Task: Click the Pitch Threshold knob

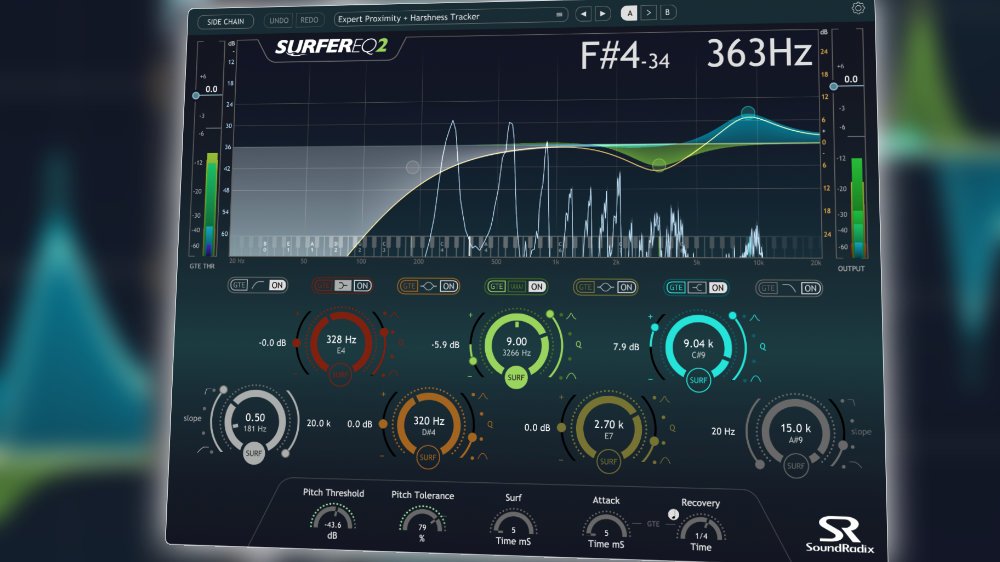Action: pos(332,519)
